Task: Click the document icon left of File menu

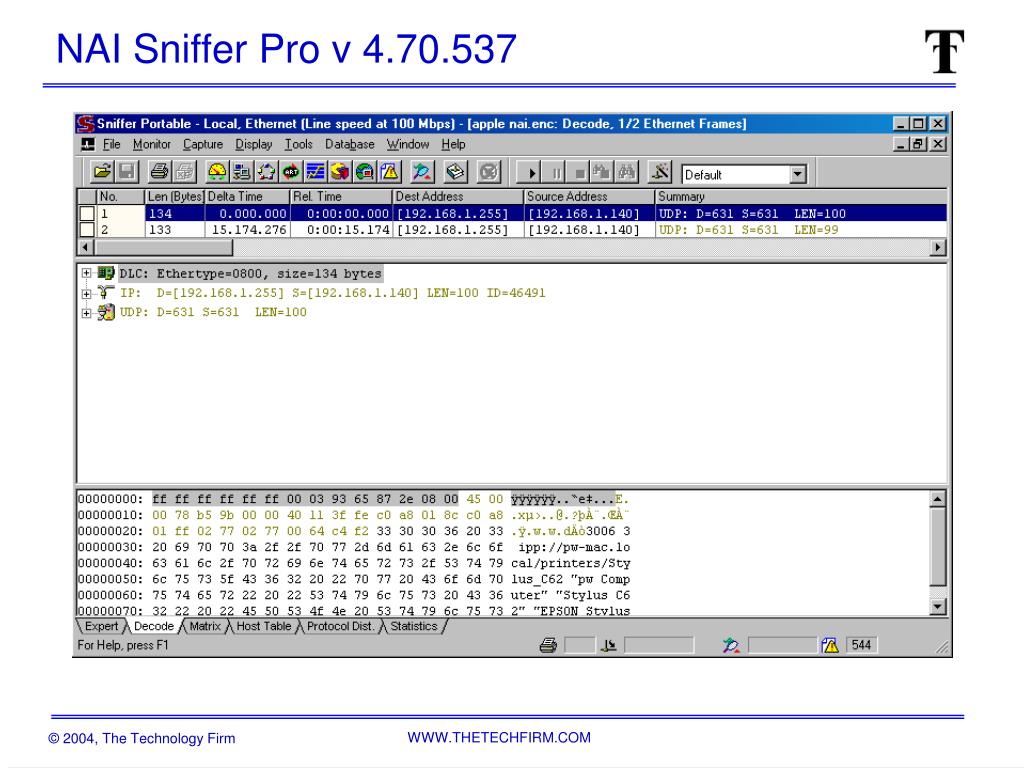Action: click(x=88, y=144)
